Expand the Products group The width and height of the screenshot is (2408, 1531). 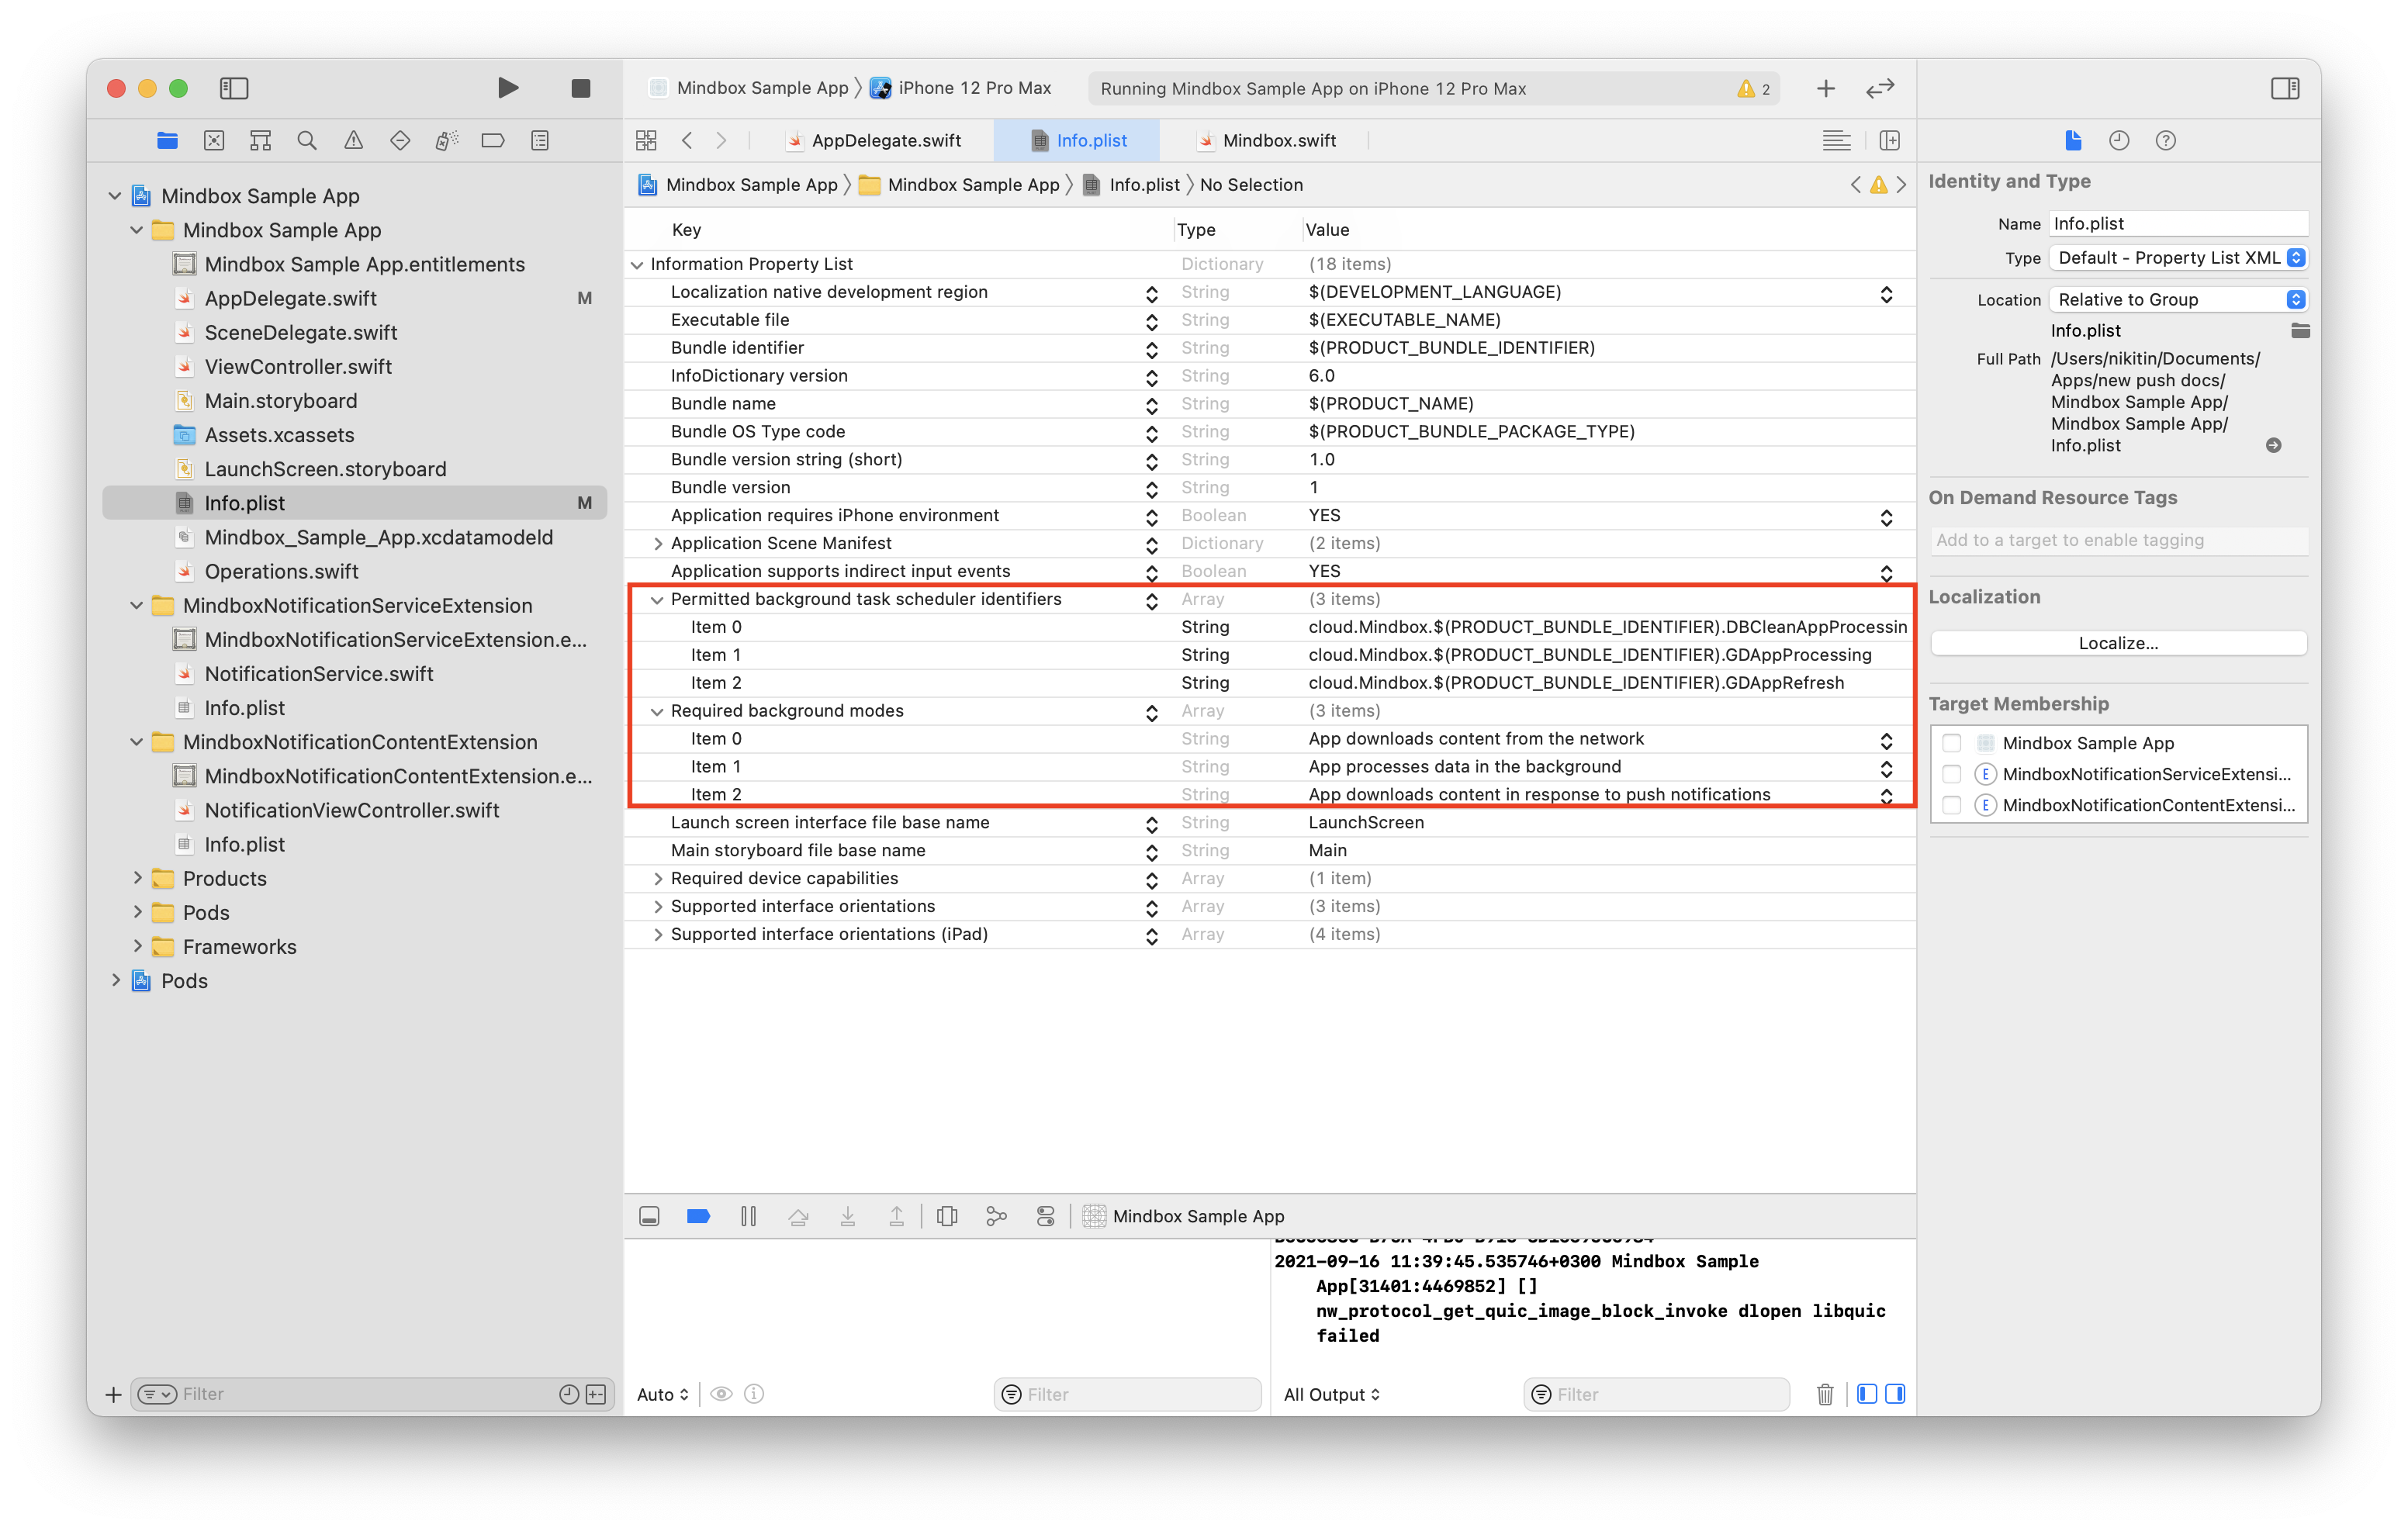coord(137,878)
